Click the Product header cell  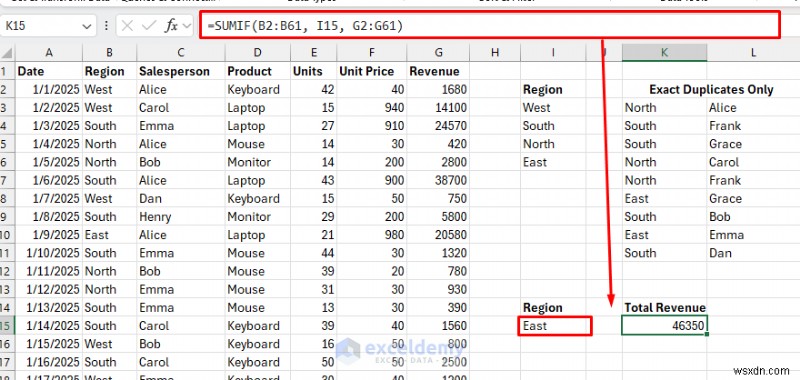pyautogui.click(x=257, y=71)
